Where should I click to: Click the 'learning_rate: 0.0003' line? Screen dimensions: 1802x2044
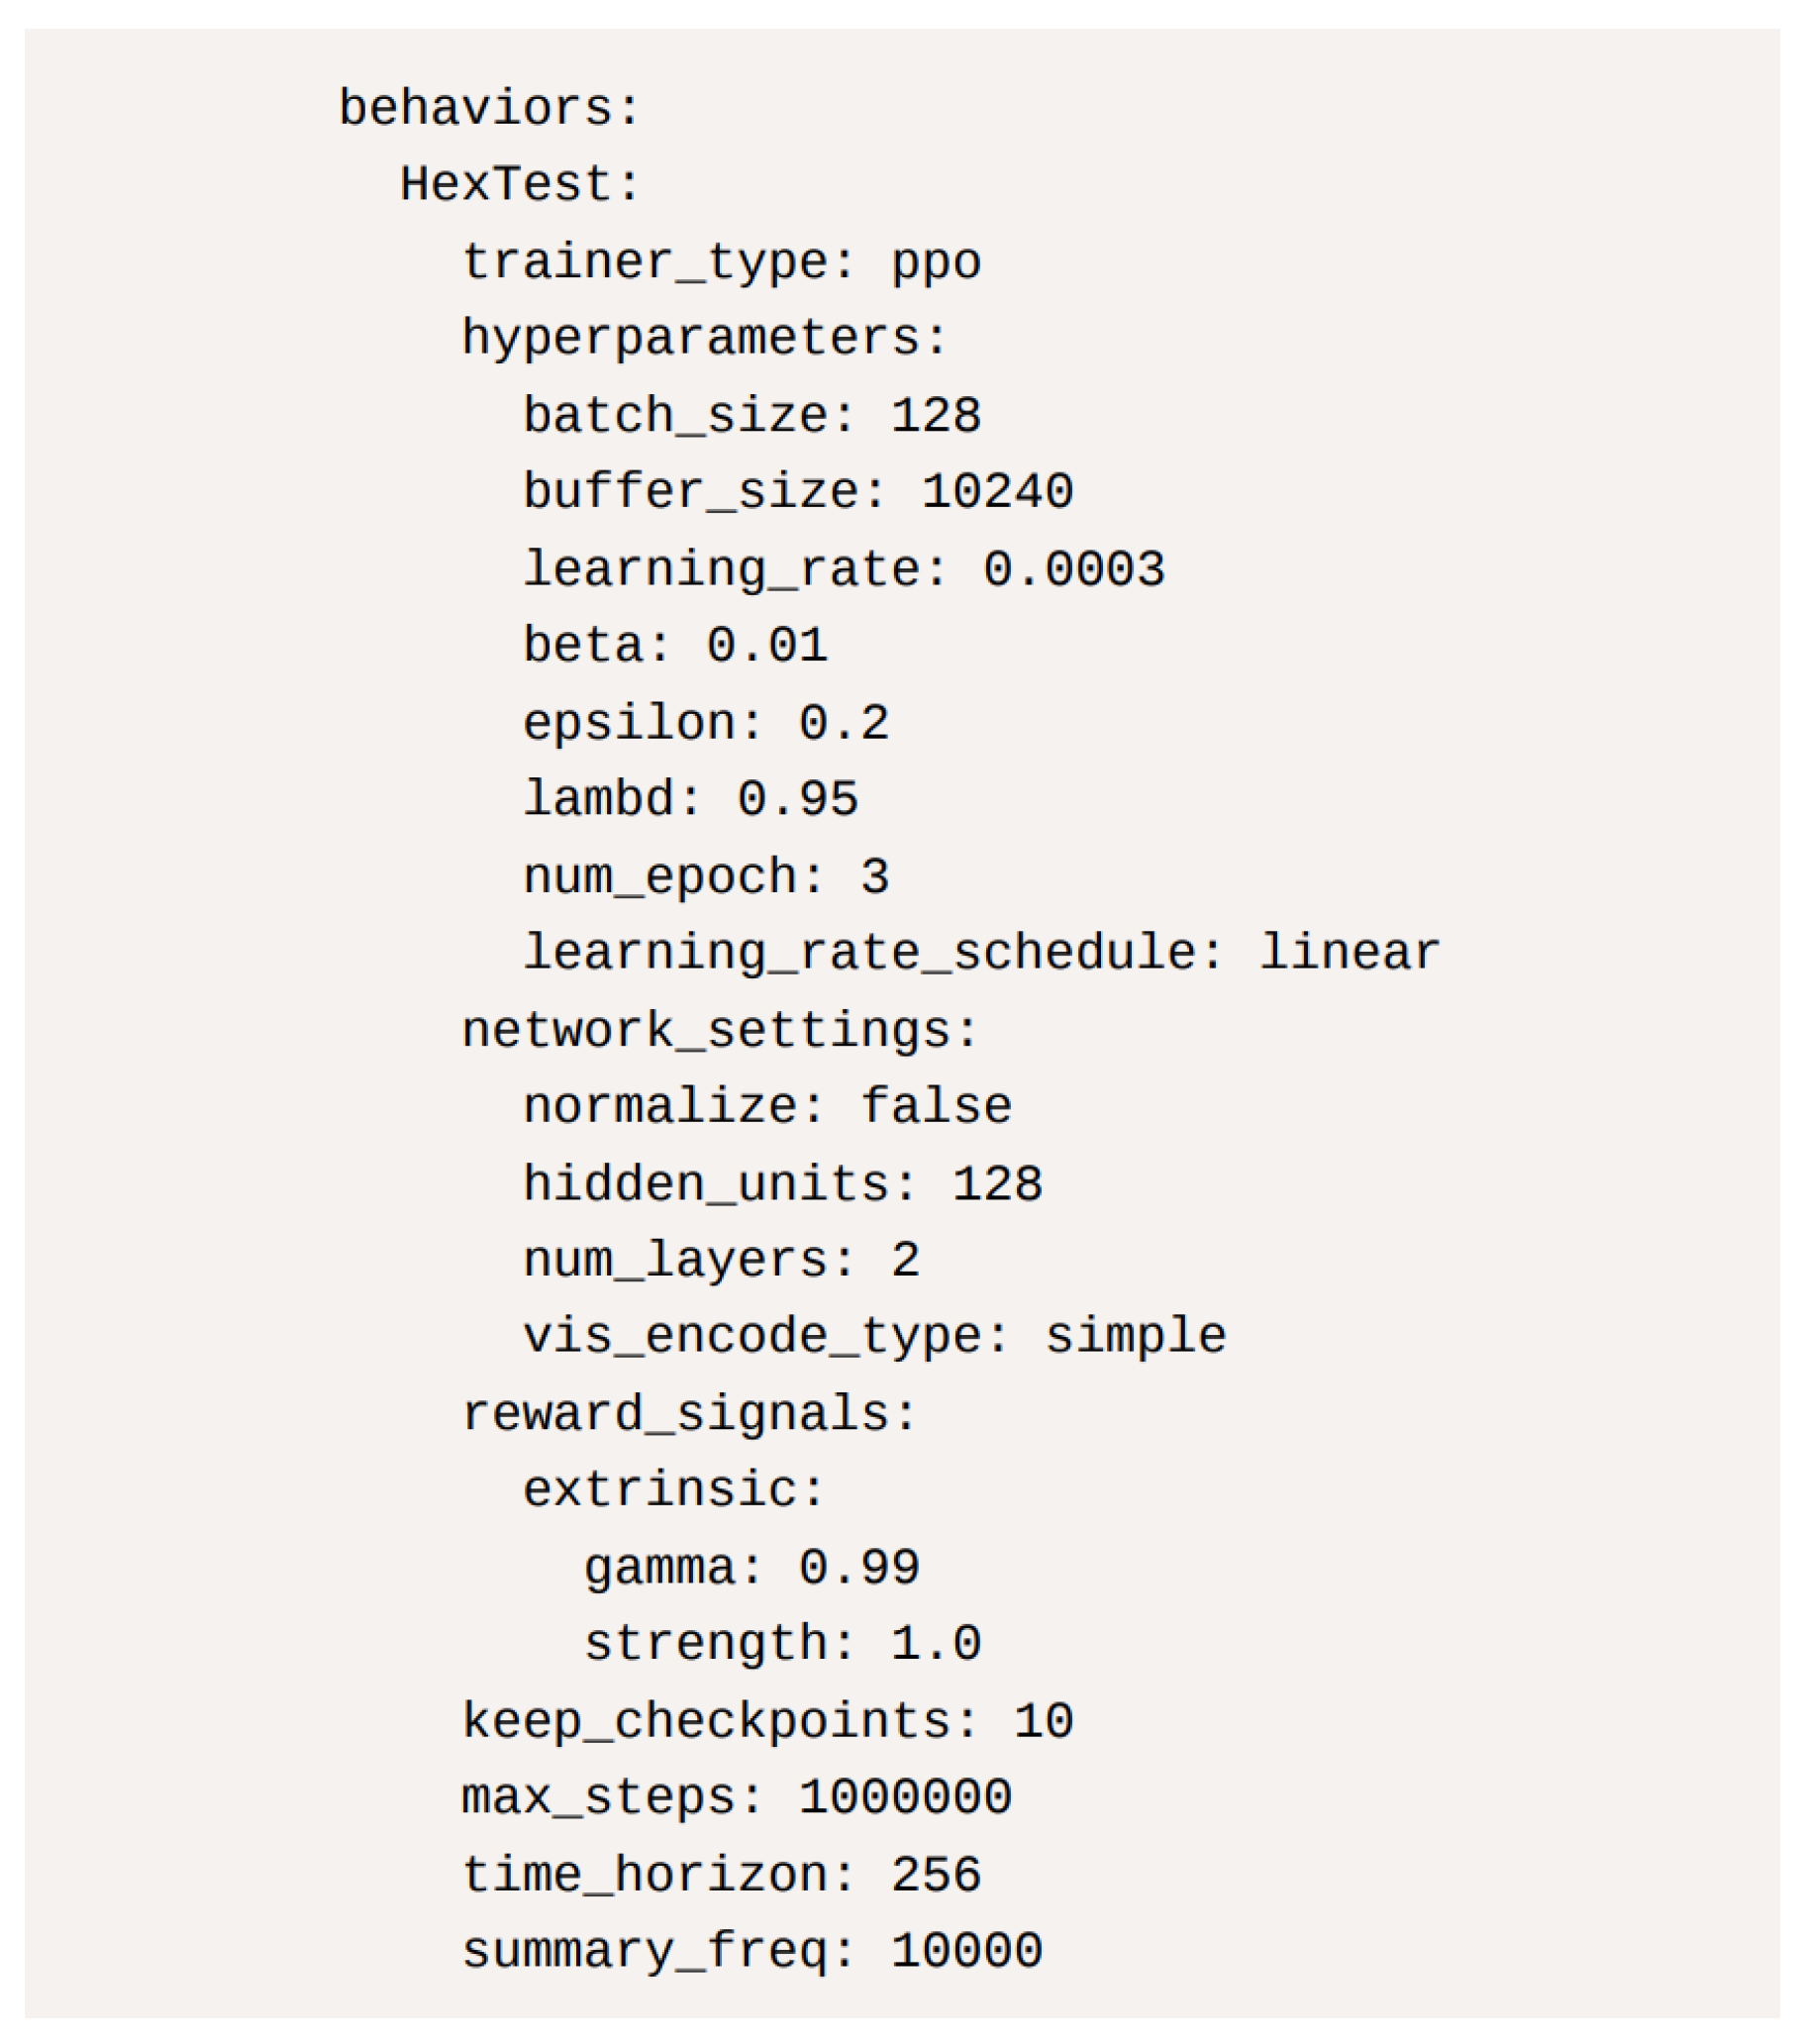[x=844, y=570]
